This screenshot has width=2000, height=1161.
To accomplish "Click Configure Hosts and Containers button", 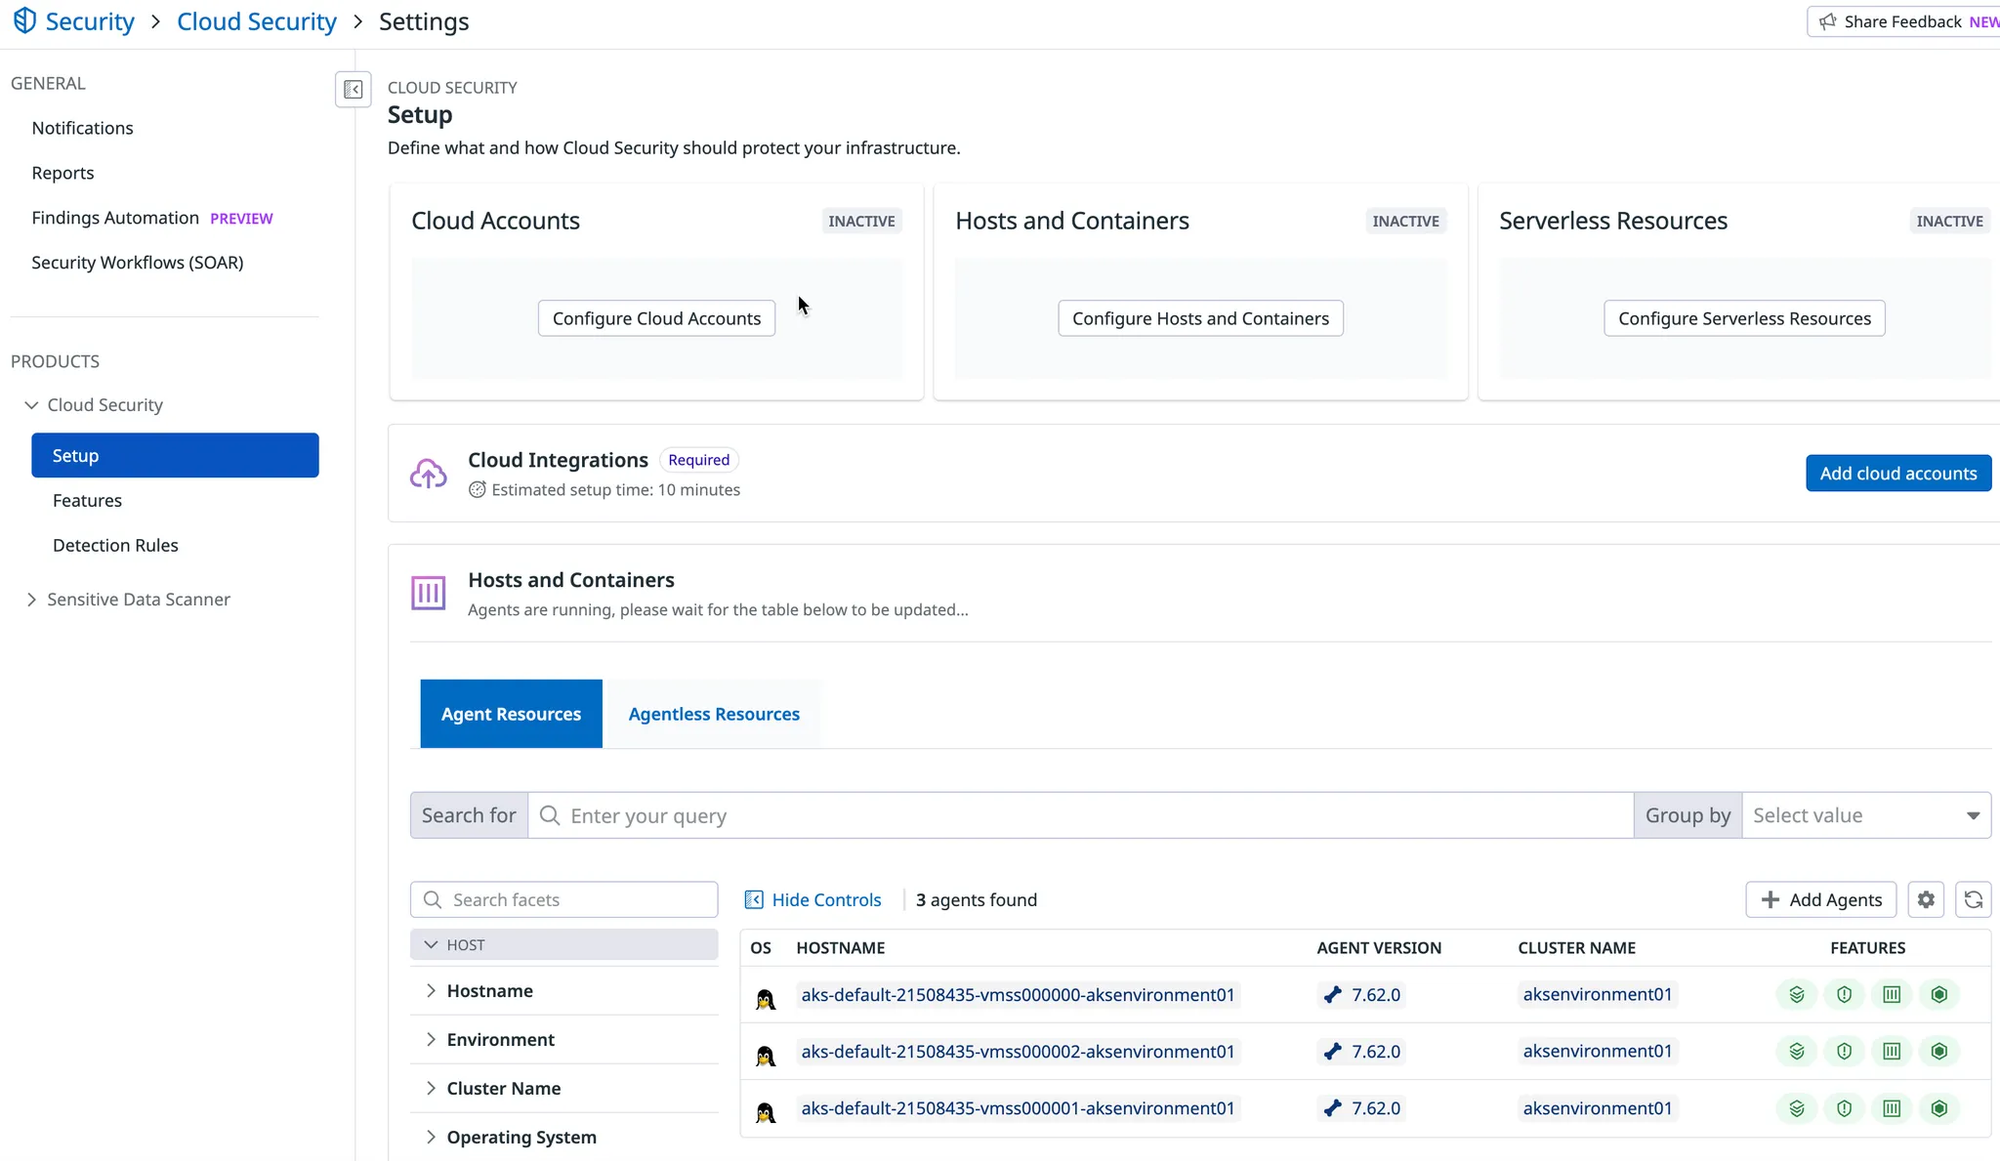I will 1200,318.
